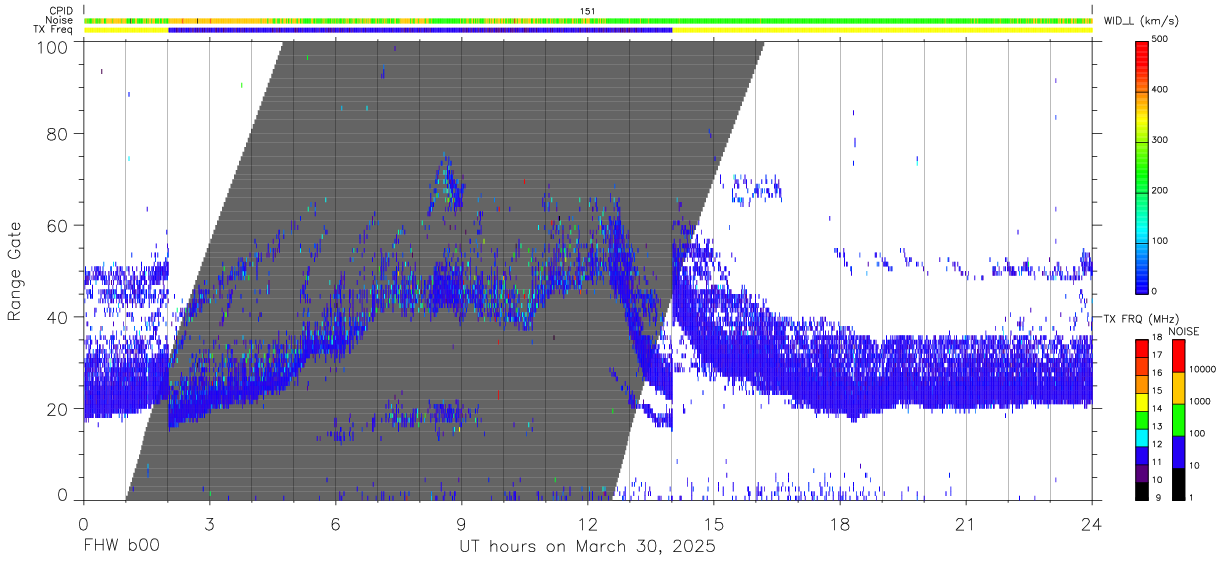Image resolution: width=1228 pixels, height=567 pixels.
Task: Click the Range Gate y-axis title
Action: (x=15, y=270)
